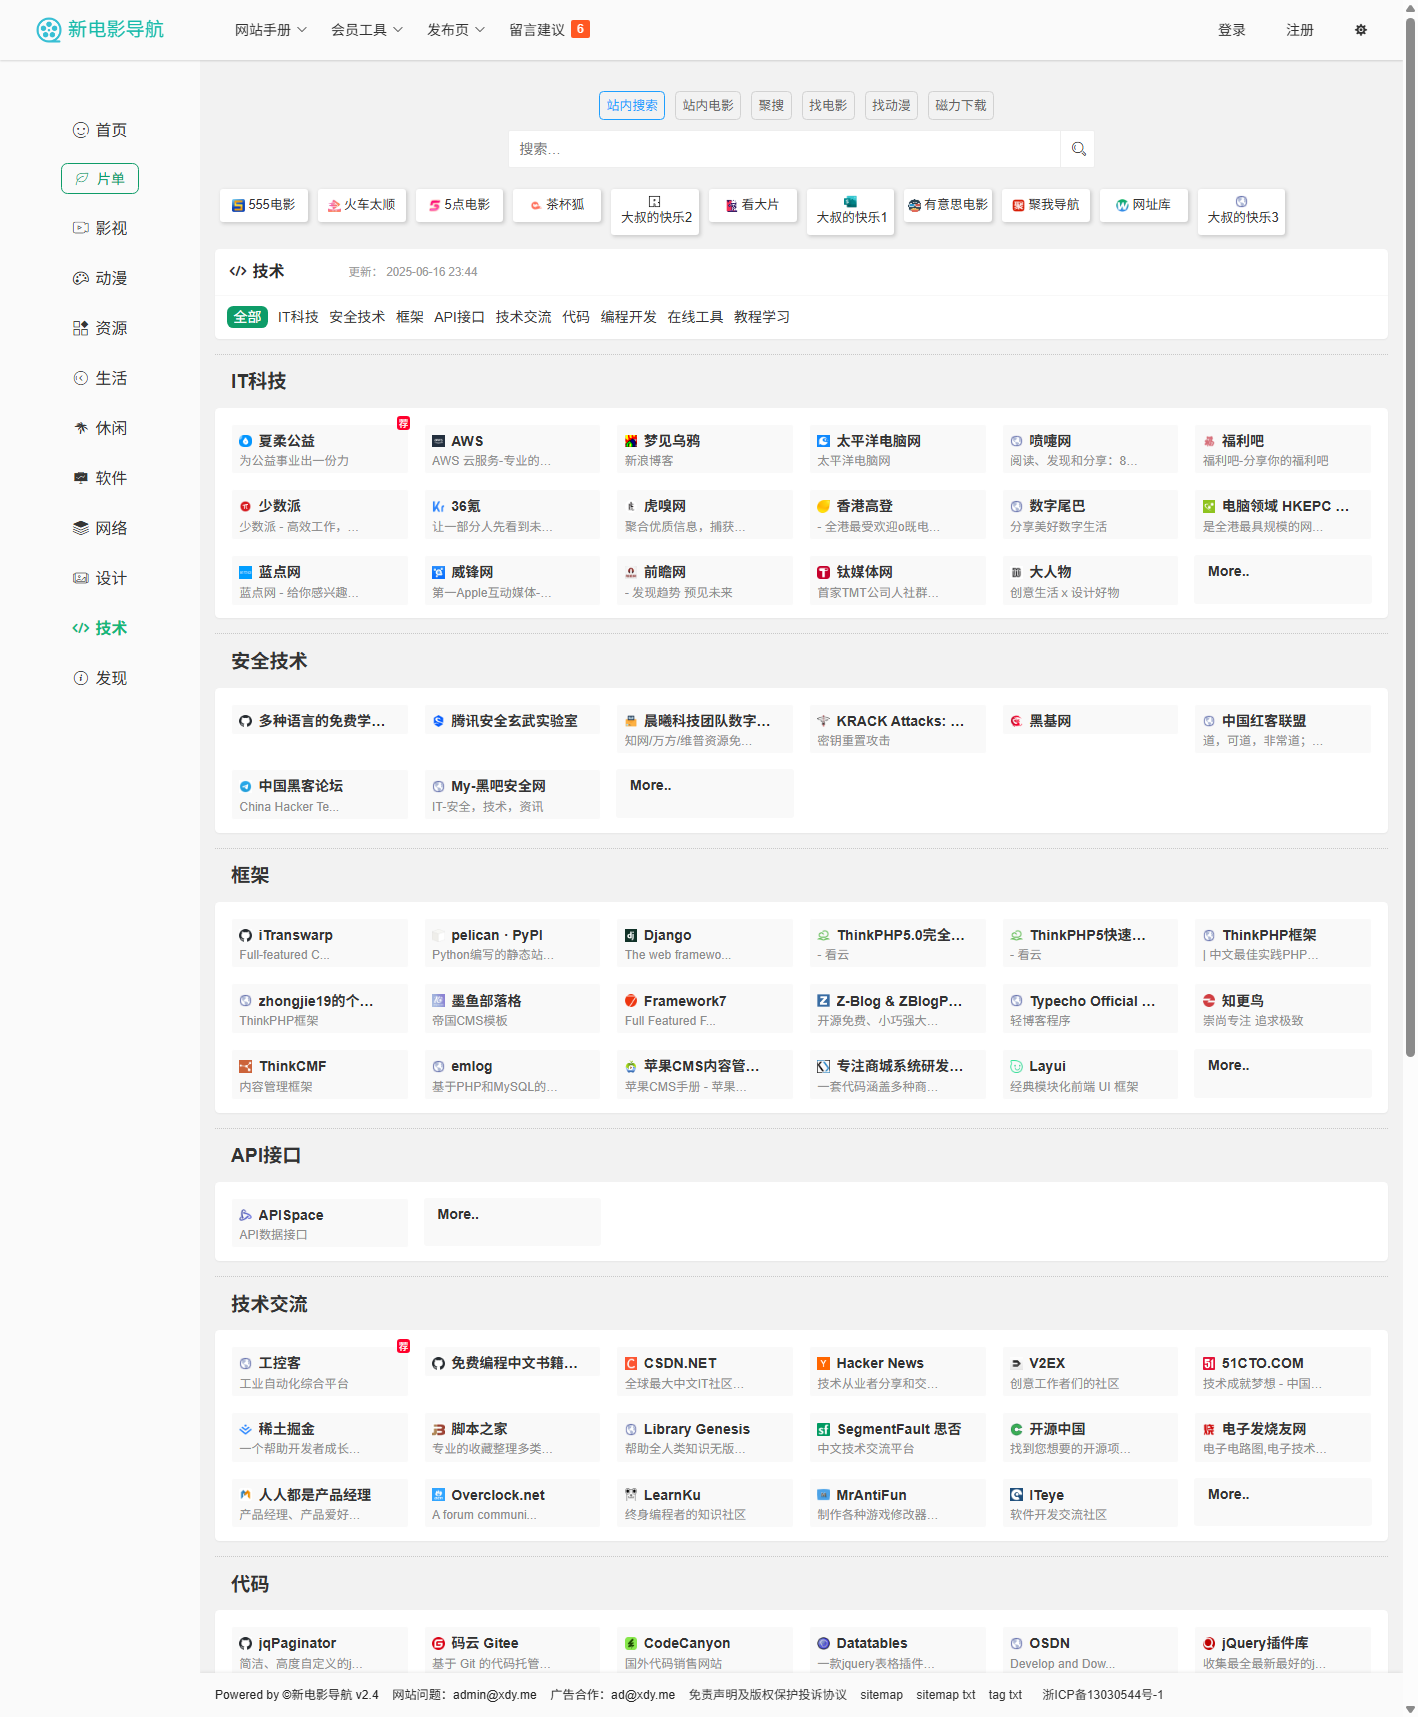Image resolution: width=1418 pixels, height=1717 pixels.
Task: Click the 发现 info sidebar icon
Action: (81, 678)
